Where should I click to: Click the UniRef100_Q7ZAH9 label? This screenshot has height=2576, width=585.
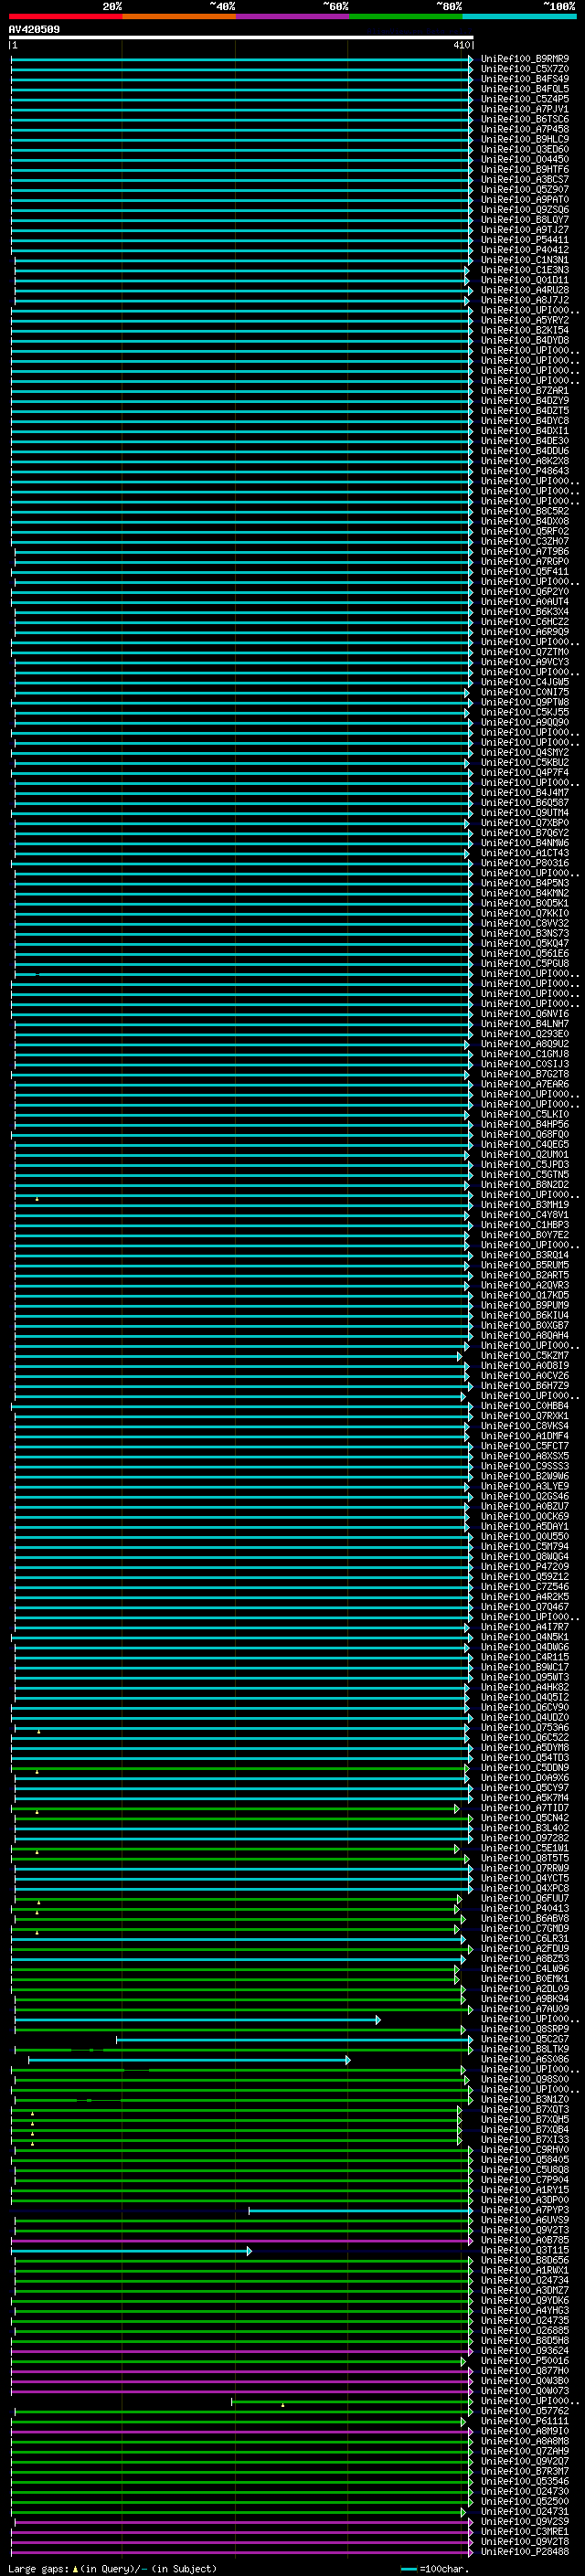click(524, 2451)
